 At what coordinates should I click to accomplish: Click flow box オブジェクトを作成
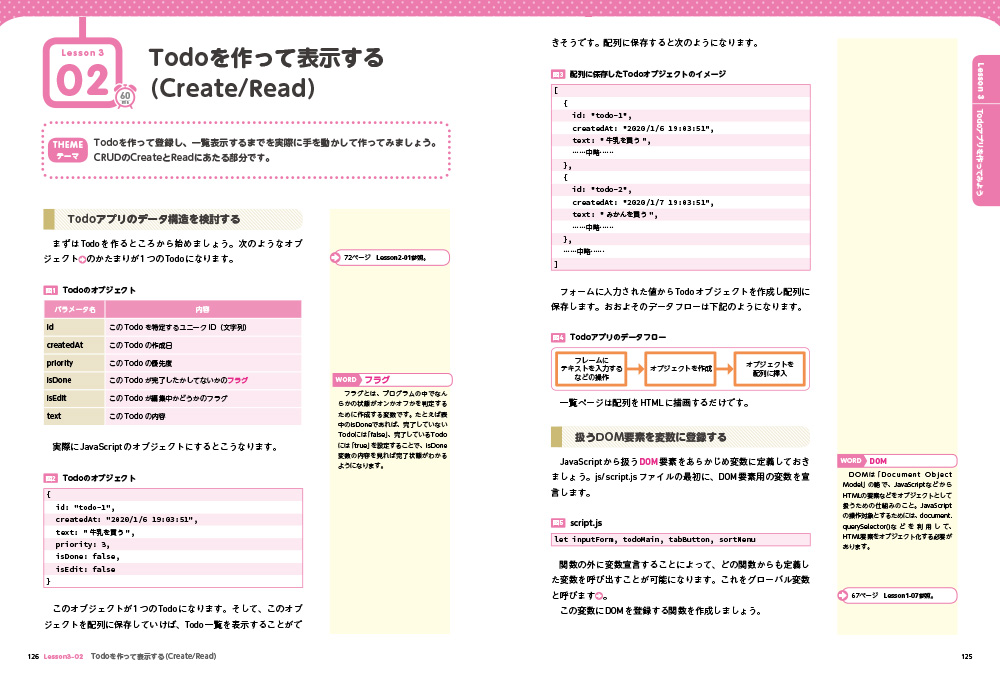coord(680,369)
